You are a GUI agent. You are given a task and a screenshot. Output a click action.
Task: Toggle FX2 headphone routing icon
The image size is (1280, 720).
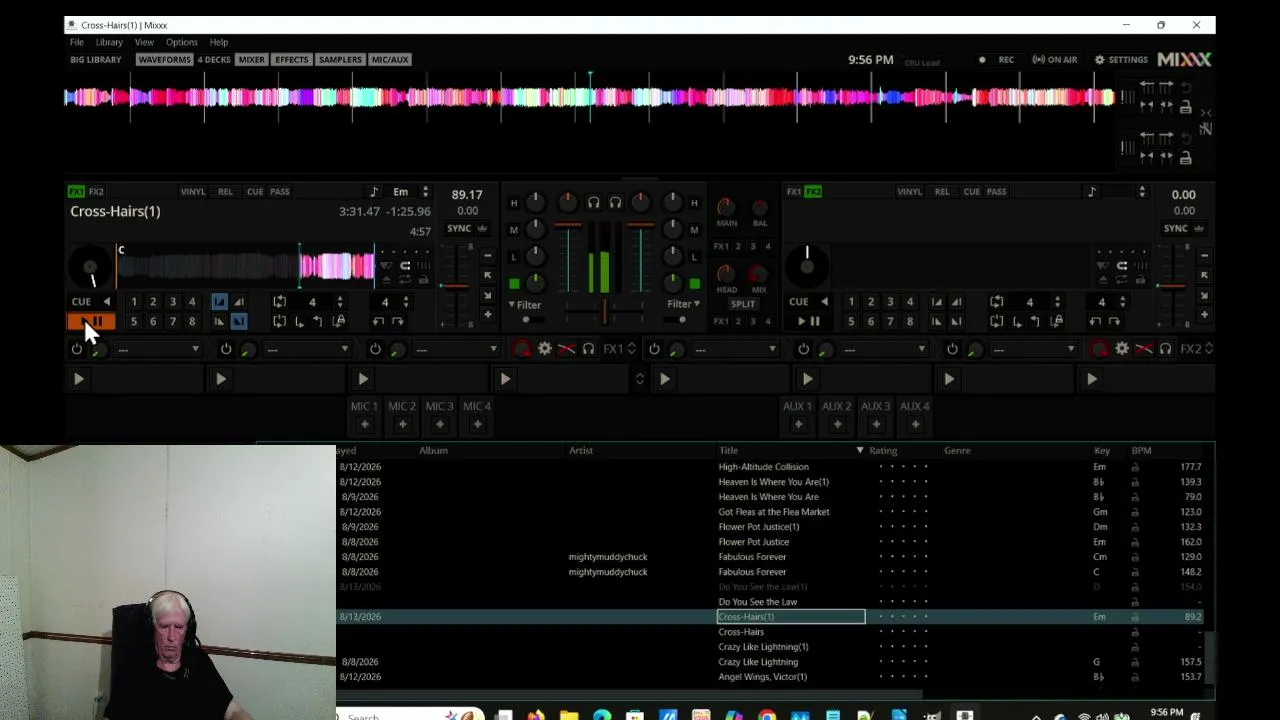coord(1165,349)
